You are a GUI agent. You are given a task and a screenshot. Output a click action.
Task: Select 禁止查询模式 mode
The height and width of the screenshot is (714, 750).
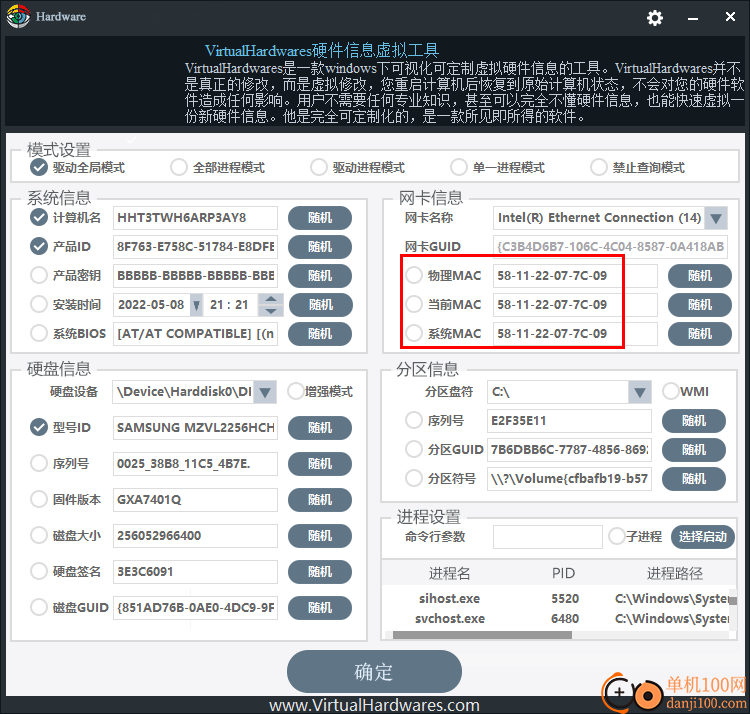click(598, 167)
